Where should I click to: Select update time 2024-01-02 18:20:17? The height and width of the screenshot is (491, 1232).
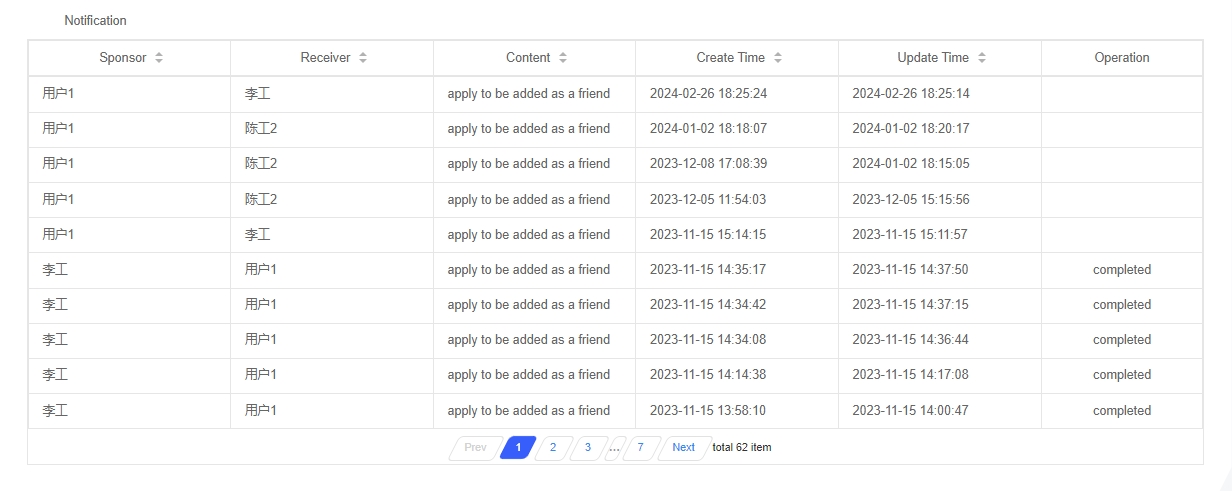click(911, 129)
